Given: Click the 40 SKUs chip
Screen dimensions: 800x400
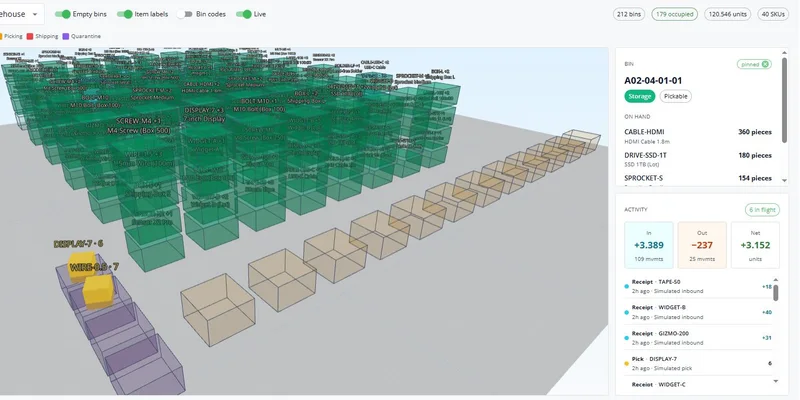Looking at the screenshot, I should (x=773, y=14).
